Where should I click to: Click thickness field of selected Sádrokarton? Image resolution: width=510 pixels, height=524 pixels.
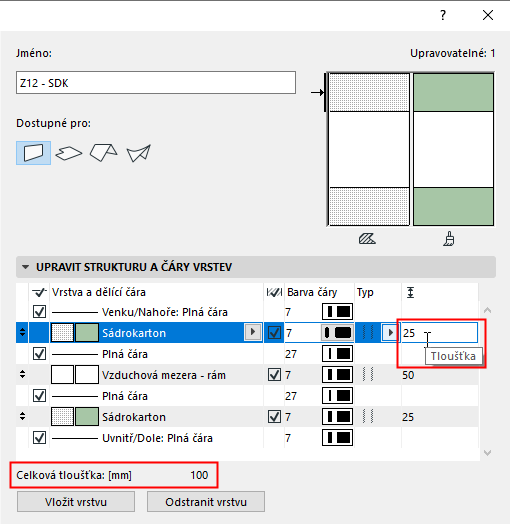click(439, 333)
